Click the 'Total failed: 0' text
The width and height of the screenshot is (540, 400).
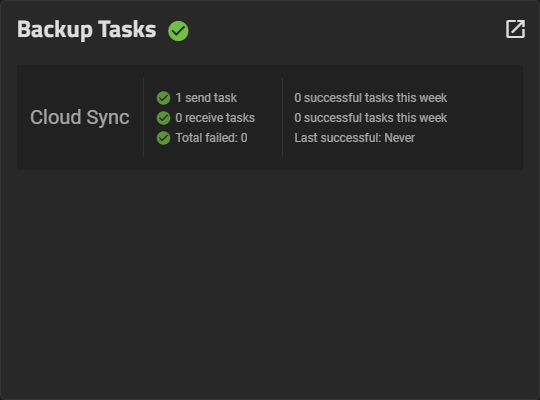click(211, 138)
